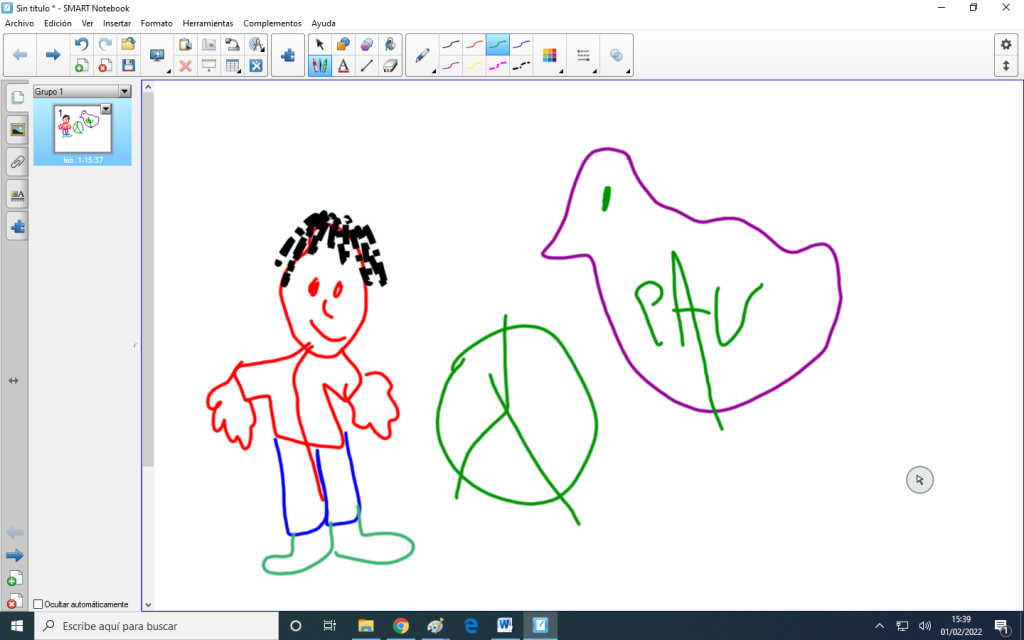Choose the Eraser tool in toolbar

pyautogui.click(x=390, y=66)
